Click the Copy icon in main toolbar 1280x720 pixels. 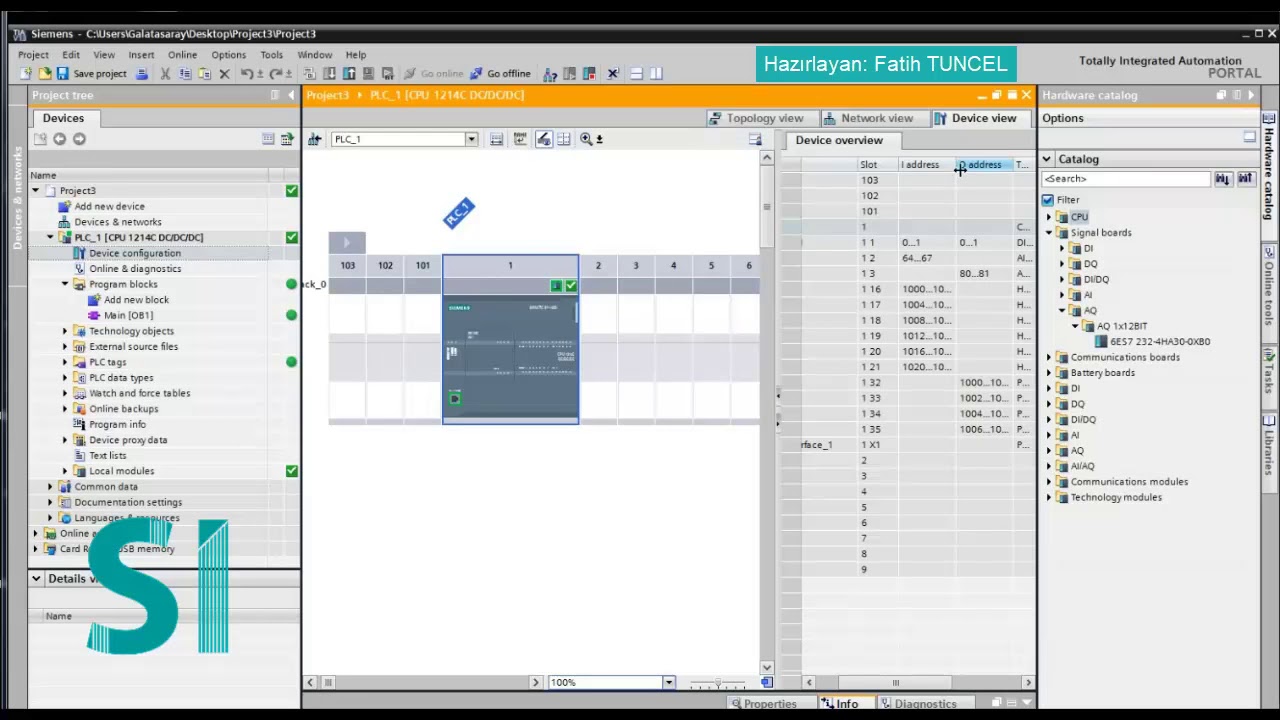pyautogui.click(x=185, y=73)
